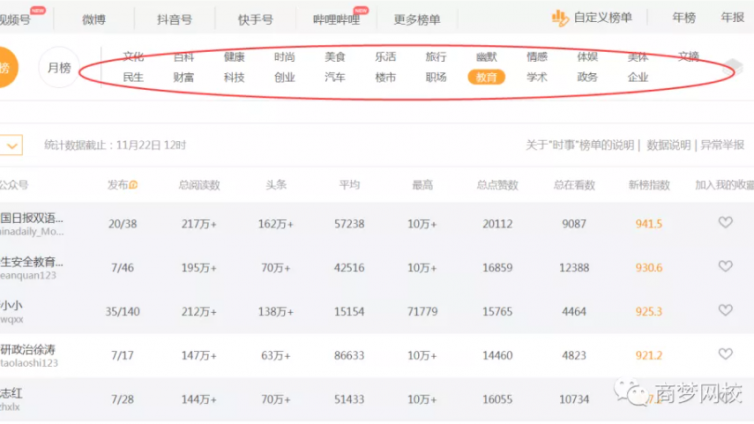Click the 57238 average reads value
This screenshot has width=754, height=424.
coord(350,224)
